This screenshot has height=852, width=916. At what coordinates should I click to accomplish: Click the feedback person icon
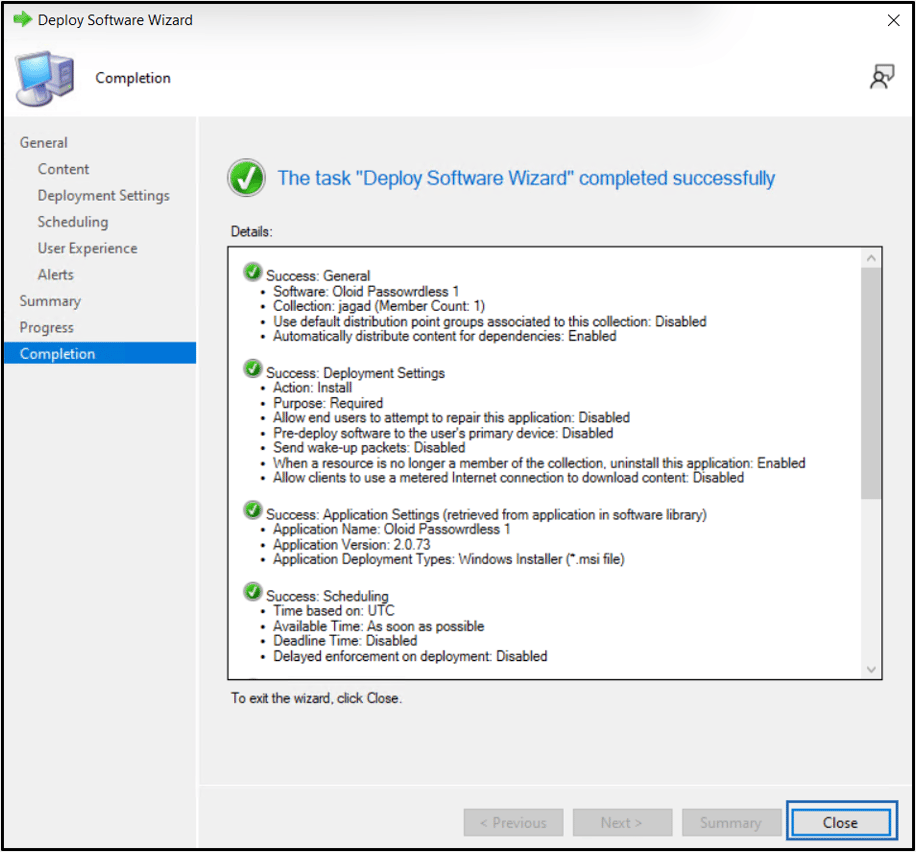(882, 77)
